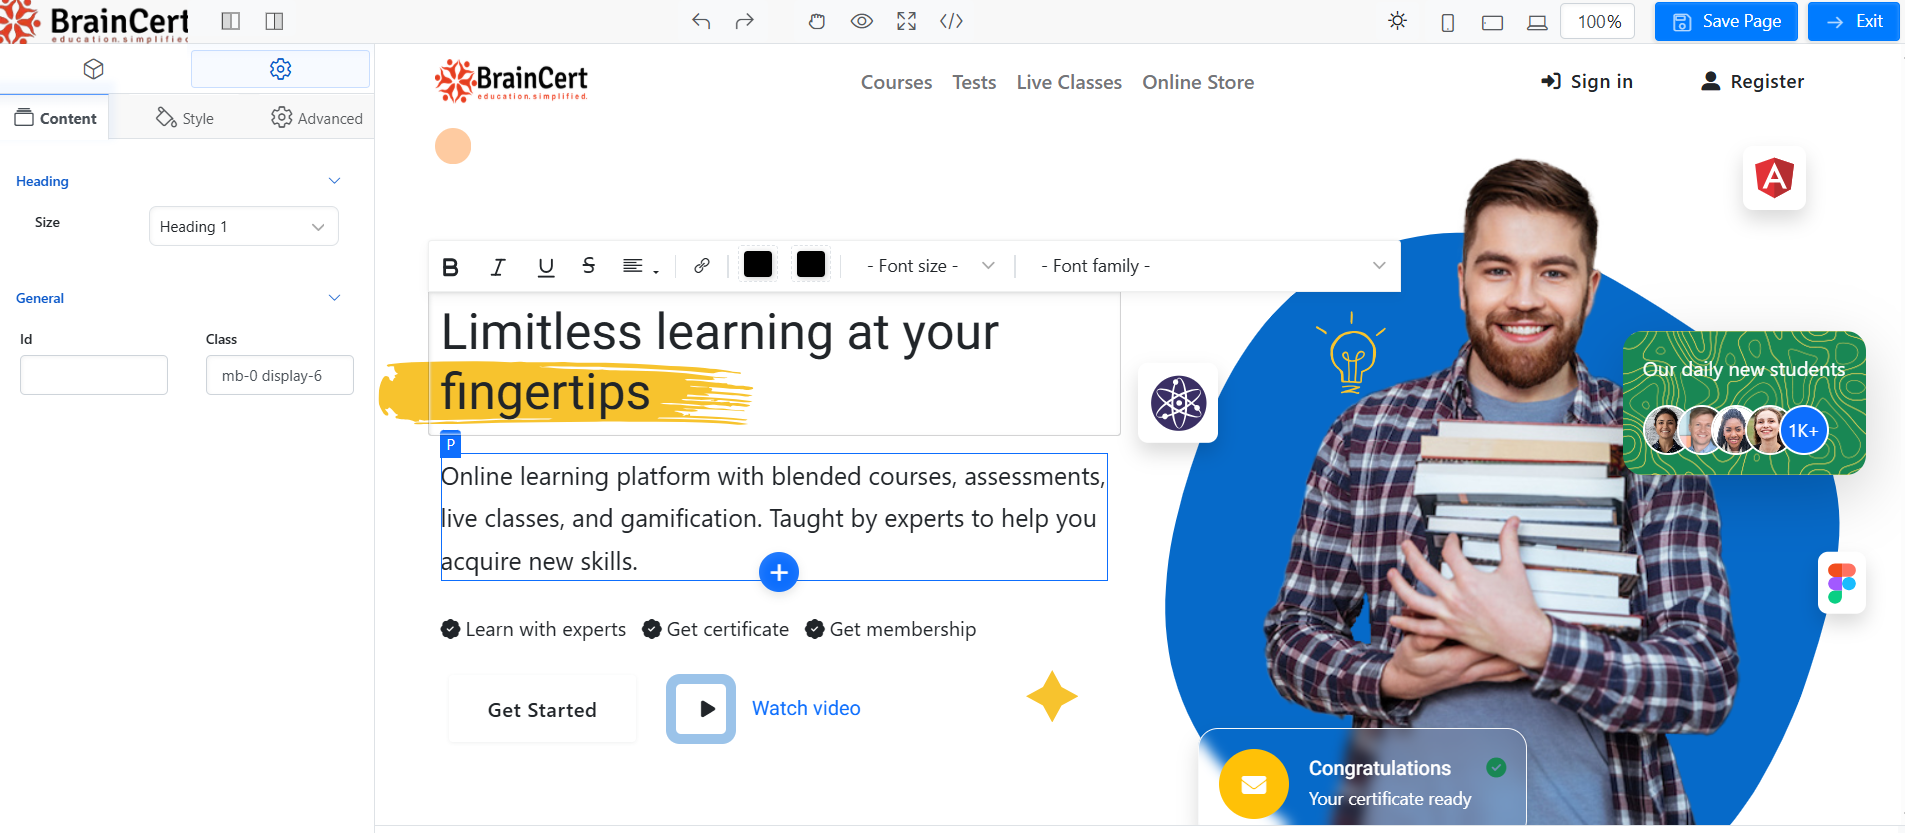Switch to Style tab
The width and height of the screenshot is (1905, 833).
point(185,118)
